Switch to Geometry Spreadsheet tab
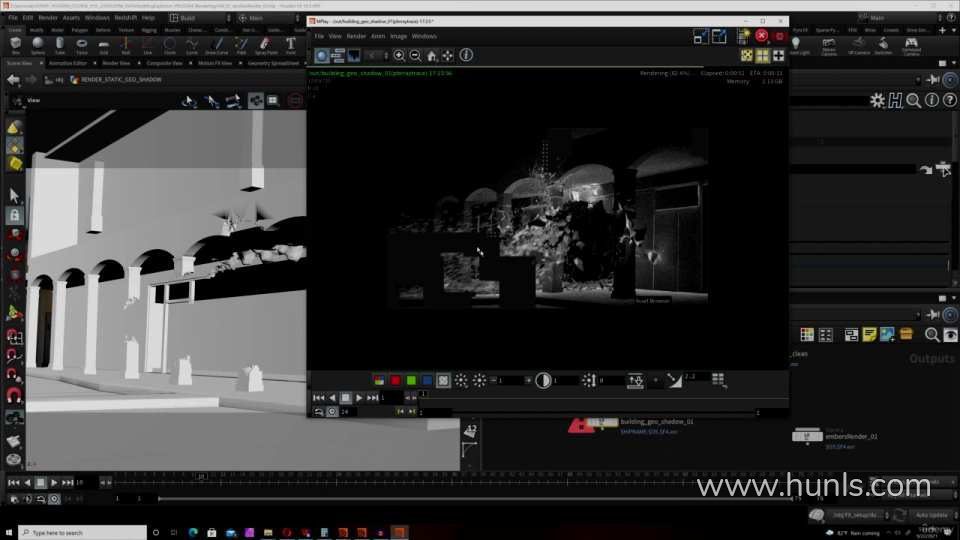The width and height of the screenshot is (960, 540). (x=274, y=63)
